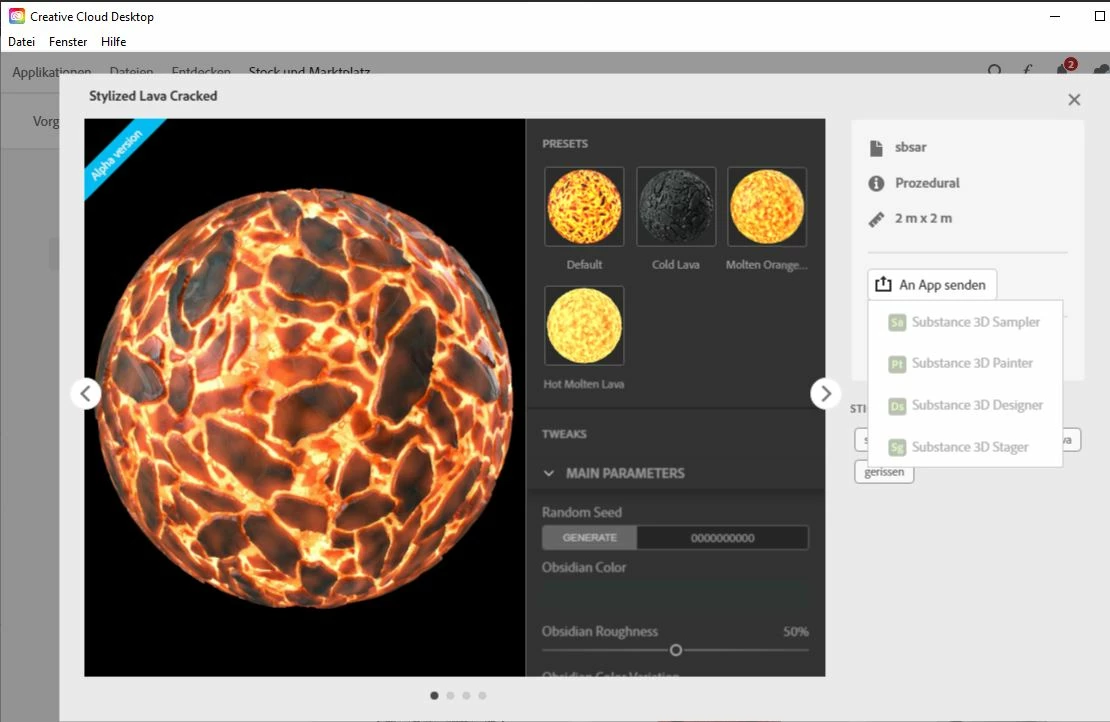Click the sbsar file type icon
The image size is (1110, 722).
[876, 148]
